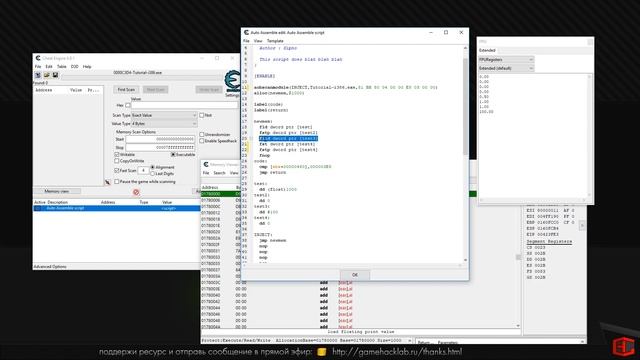This screenshot has width=640, height=360.
Task: Enable the Unrandomizer checkbox
Action: [x=202, y=134]
